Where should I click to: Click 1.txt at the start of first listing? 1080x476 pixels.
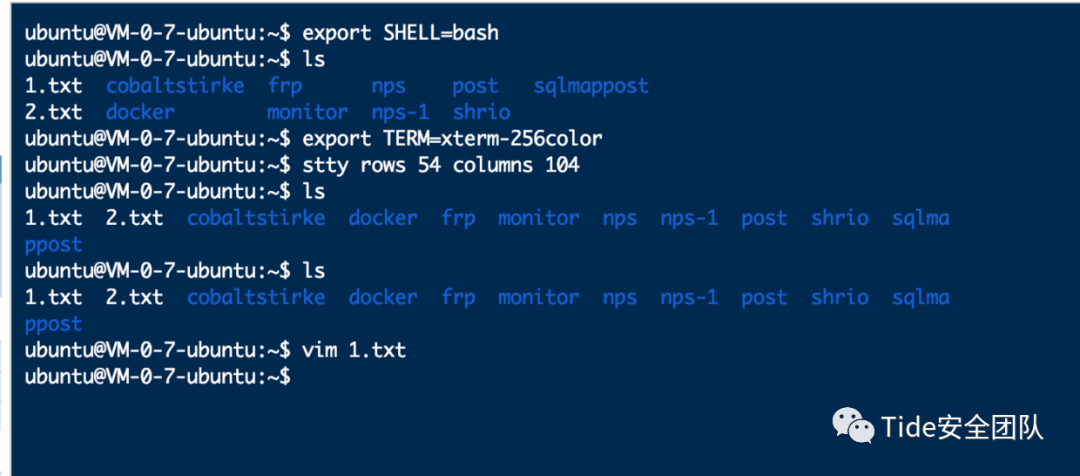(x=54, y=86)
